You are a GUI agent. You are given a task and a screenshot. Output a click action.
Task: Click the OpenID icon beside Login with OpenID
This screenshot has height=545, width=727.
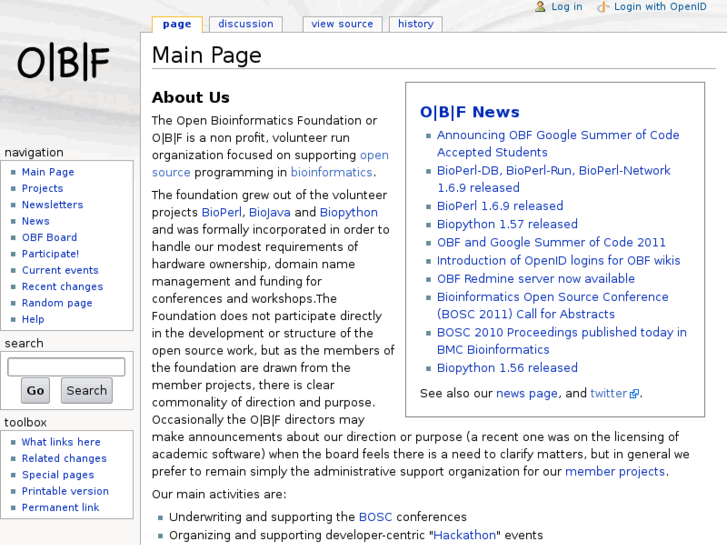point(602,7)
